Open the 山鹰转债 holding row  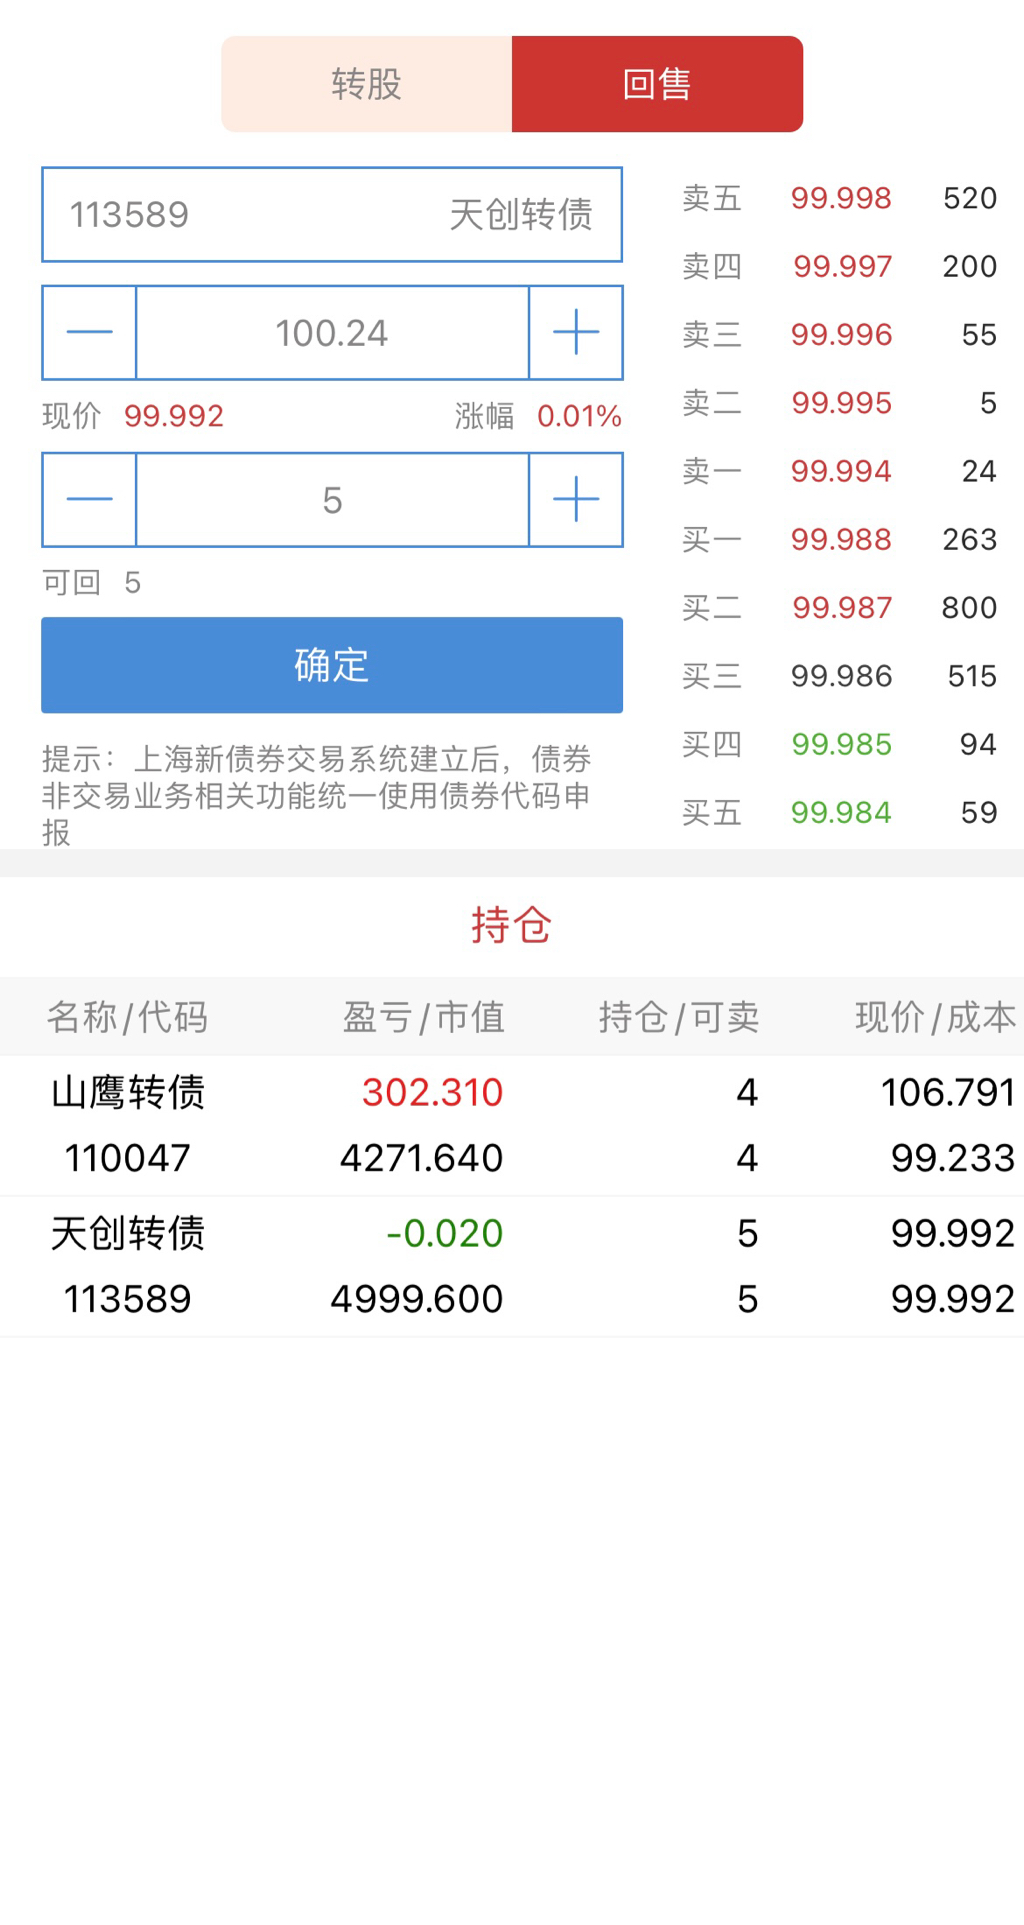tap(512, 1125)
